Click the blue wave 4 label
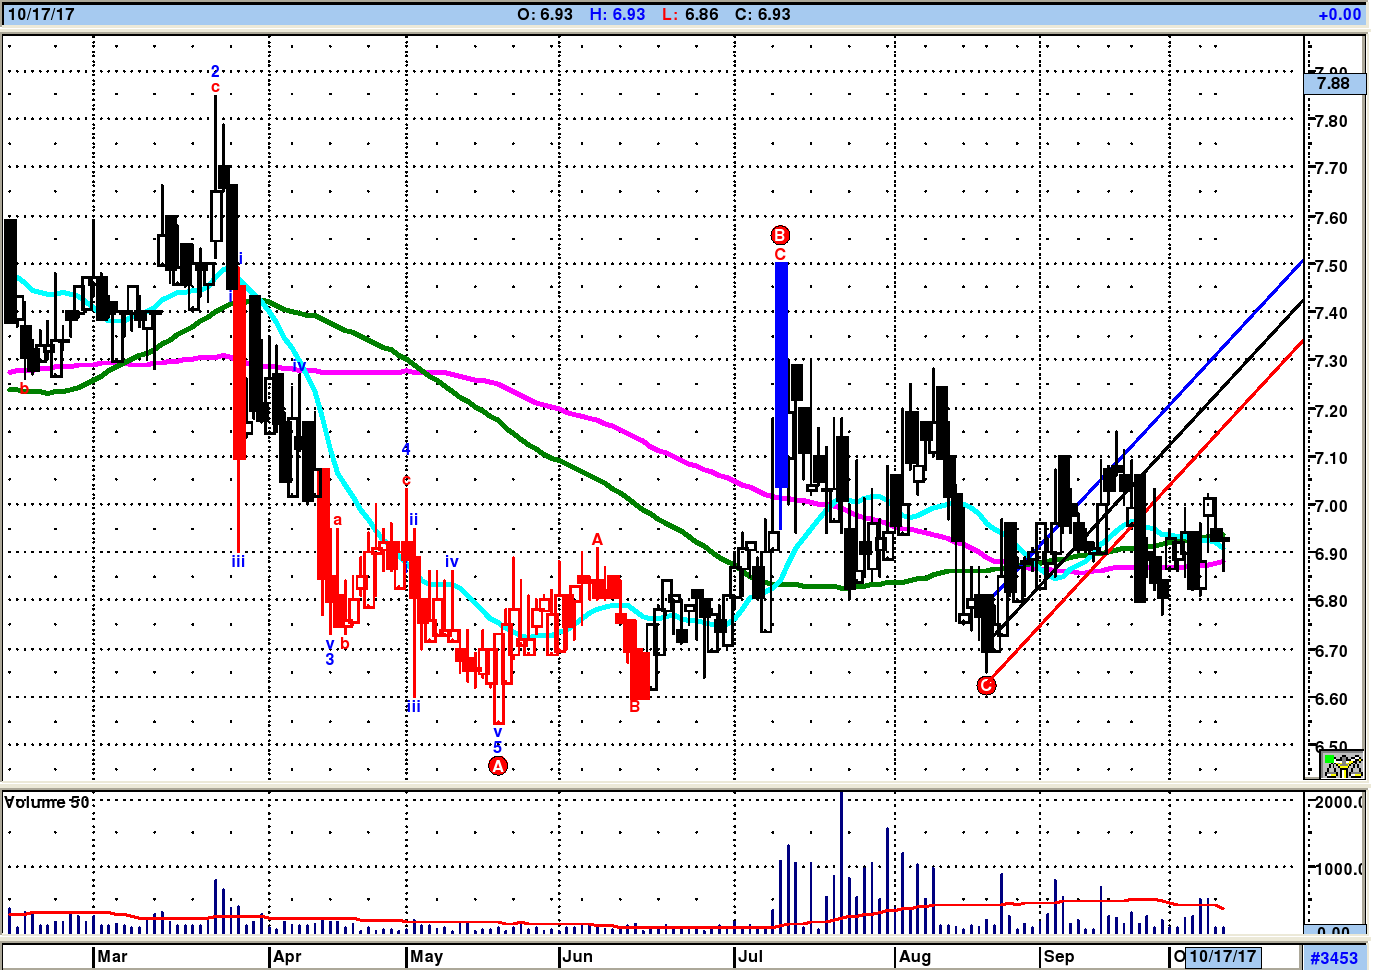 tap(406, 449)
